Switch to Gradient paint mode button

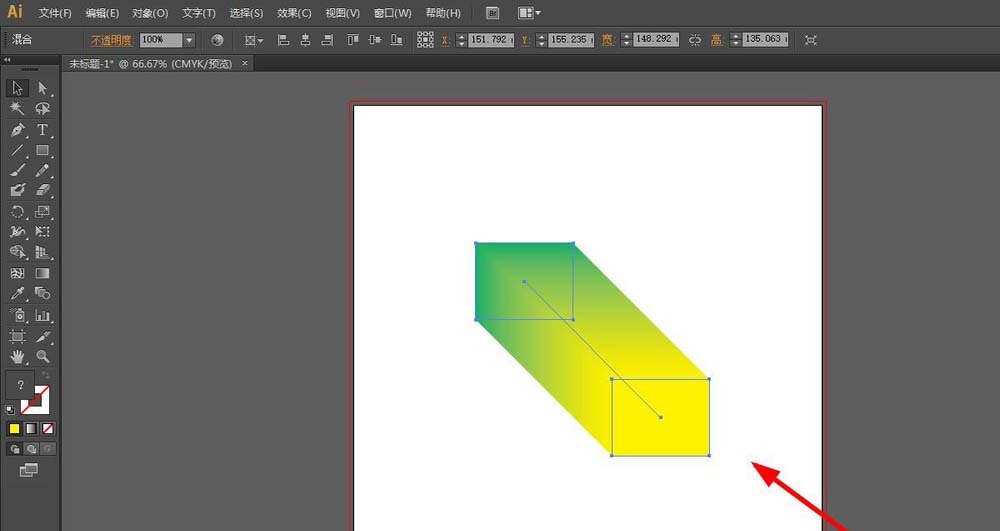(31, 429)
